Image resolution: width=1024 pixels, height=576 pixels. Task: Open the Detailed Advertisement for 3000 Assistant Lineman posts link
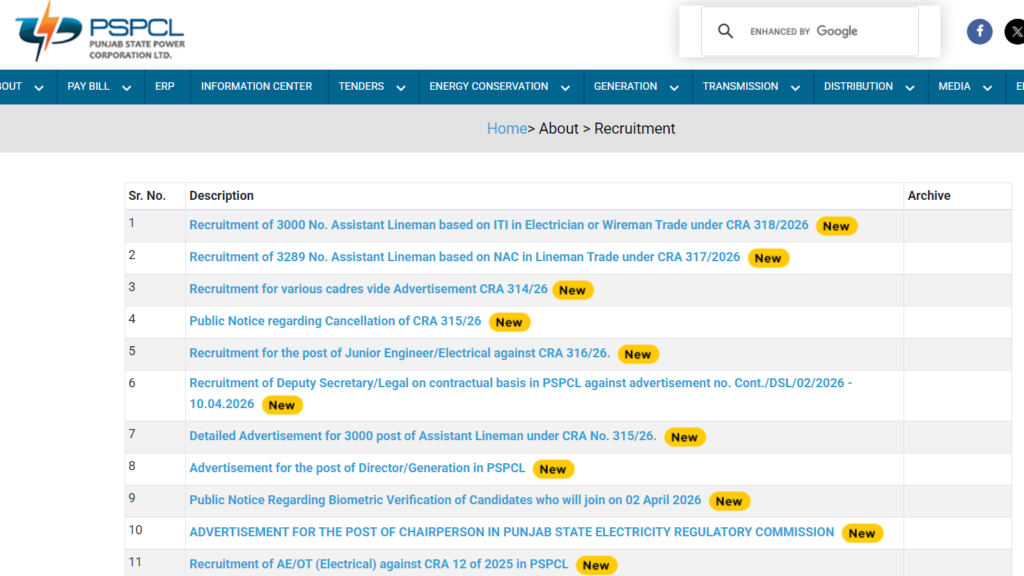[x=423, y=436]
